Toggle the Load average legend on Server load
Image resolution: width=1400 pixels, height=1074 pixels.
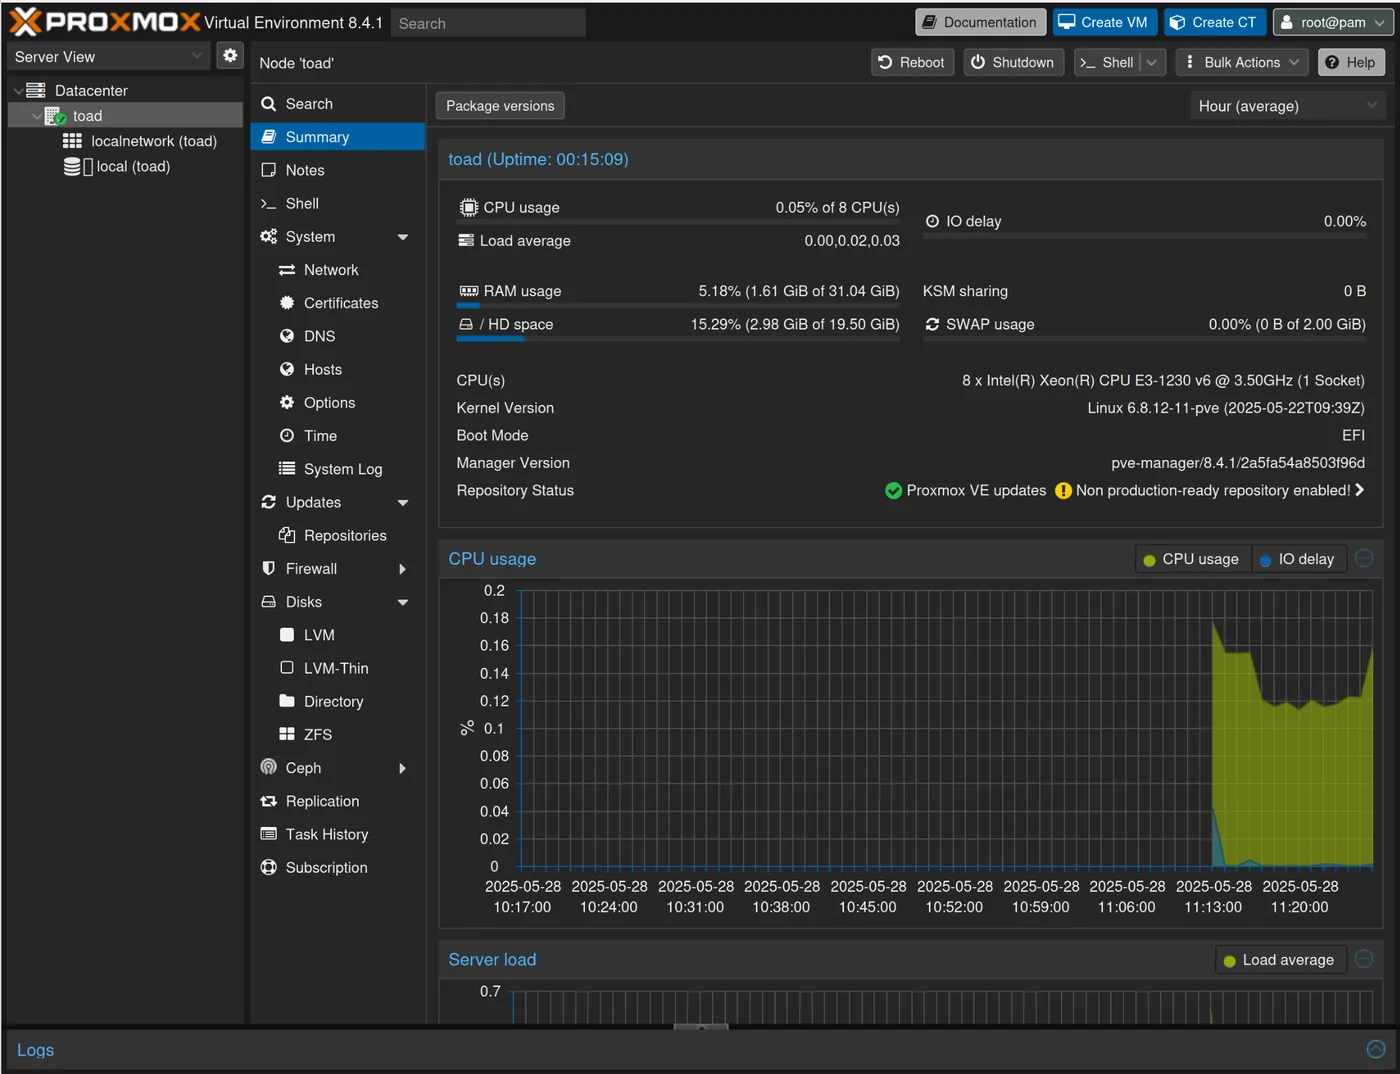point(1280,959)
